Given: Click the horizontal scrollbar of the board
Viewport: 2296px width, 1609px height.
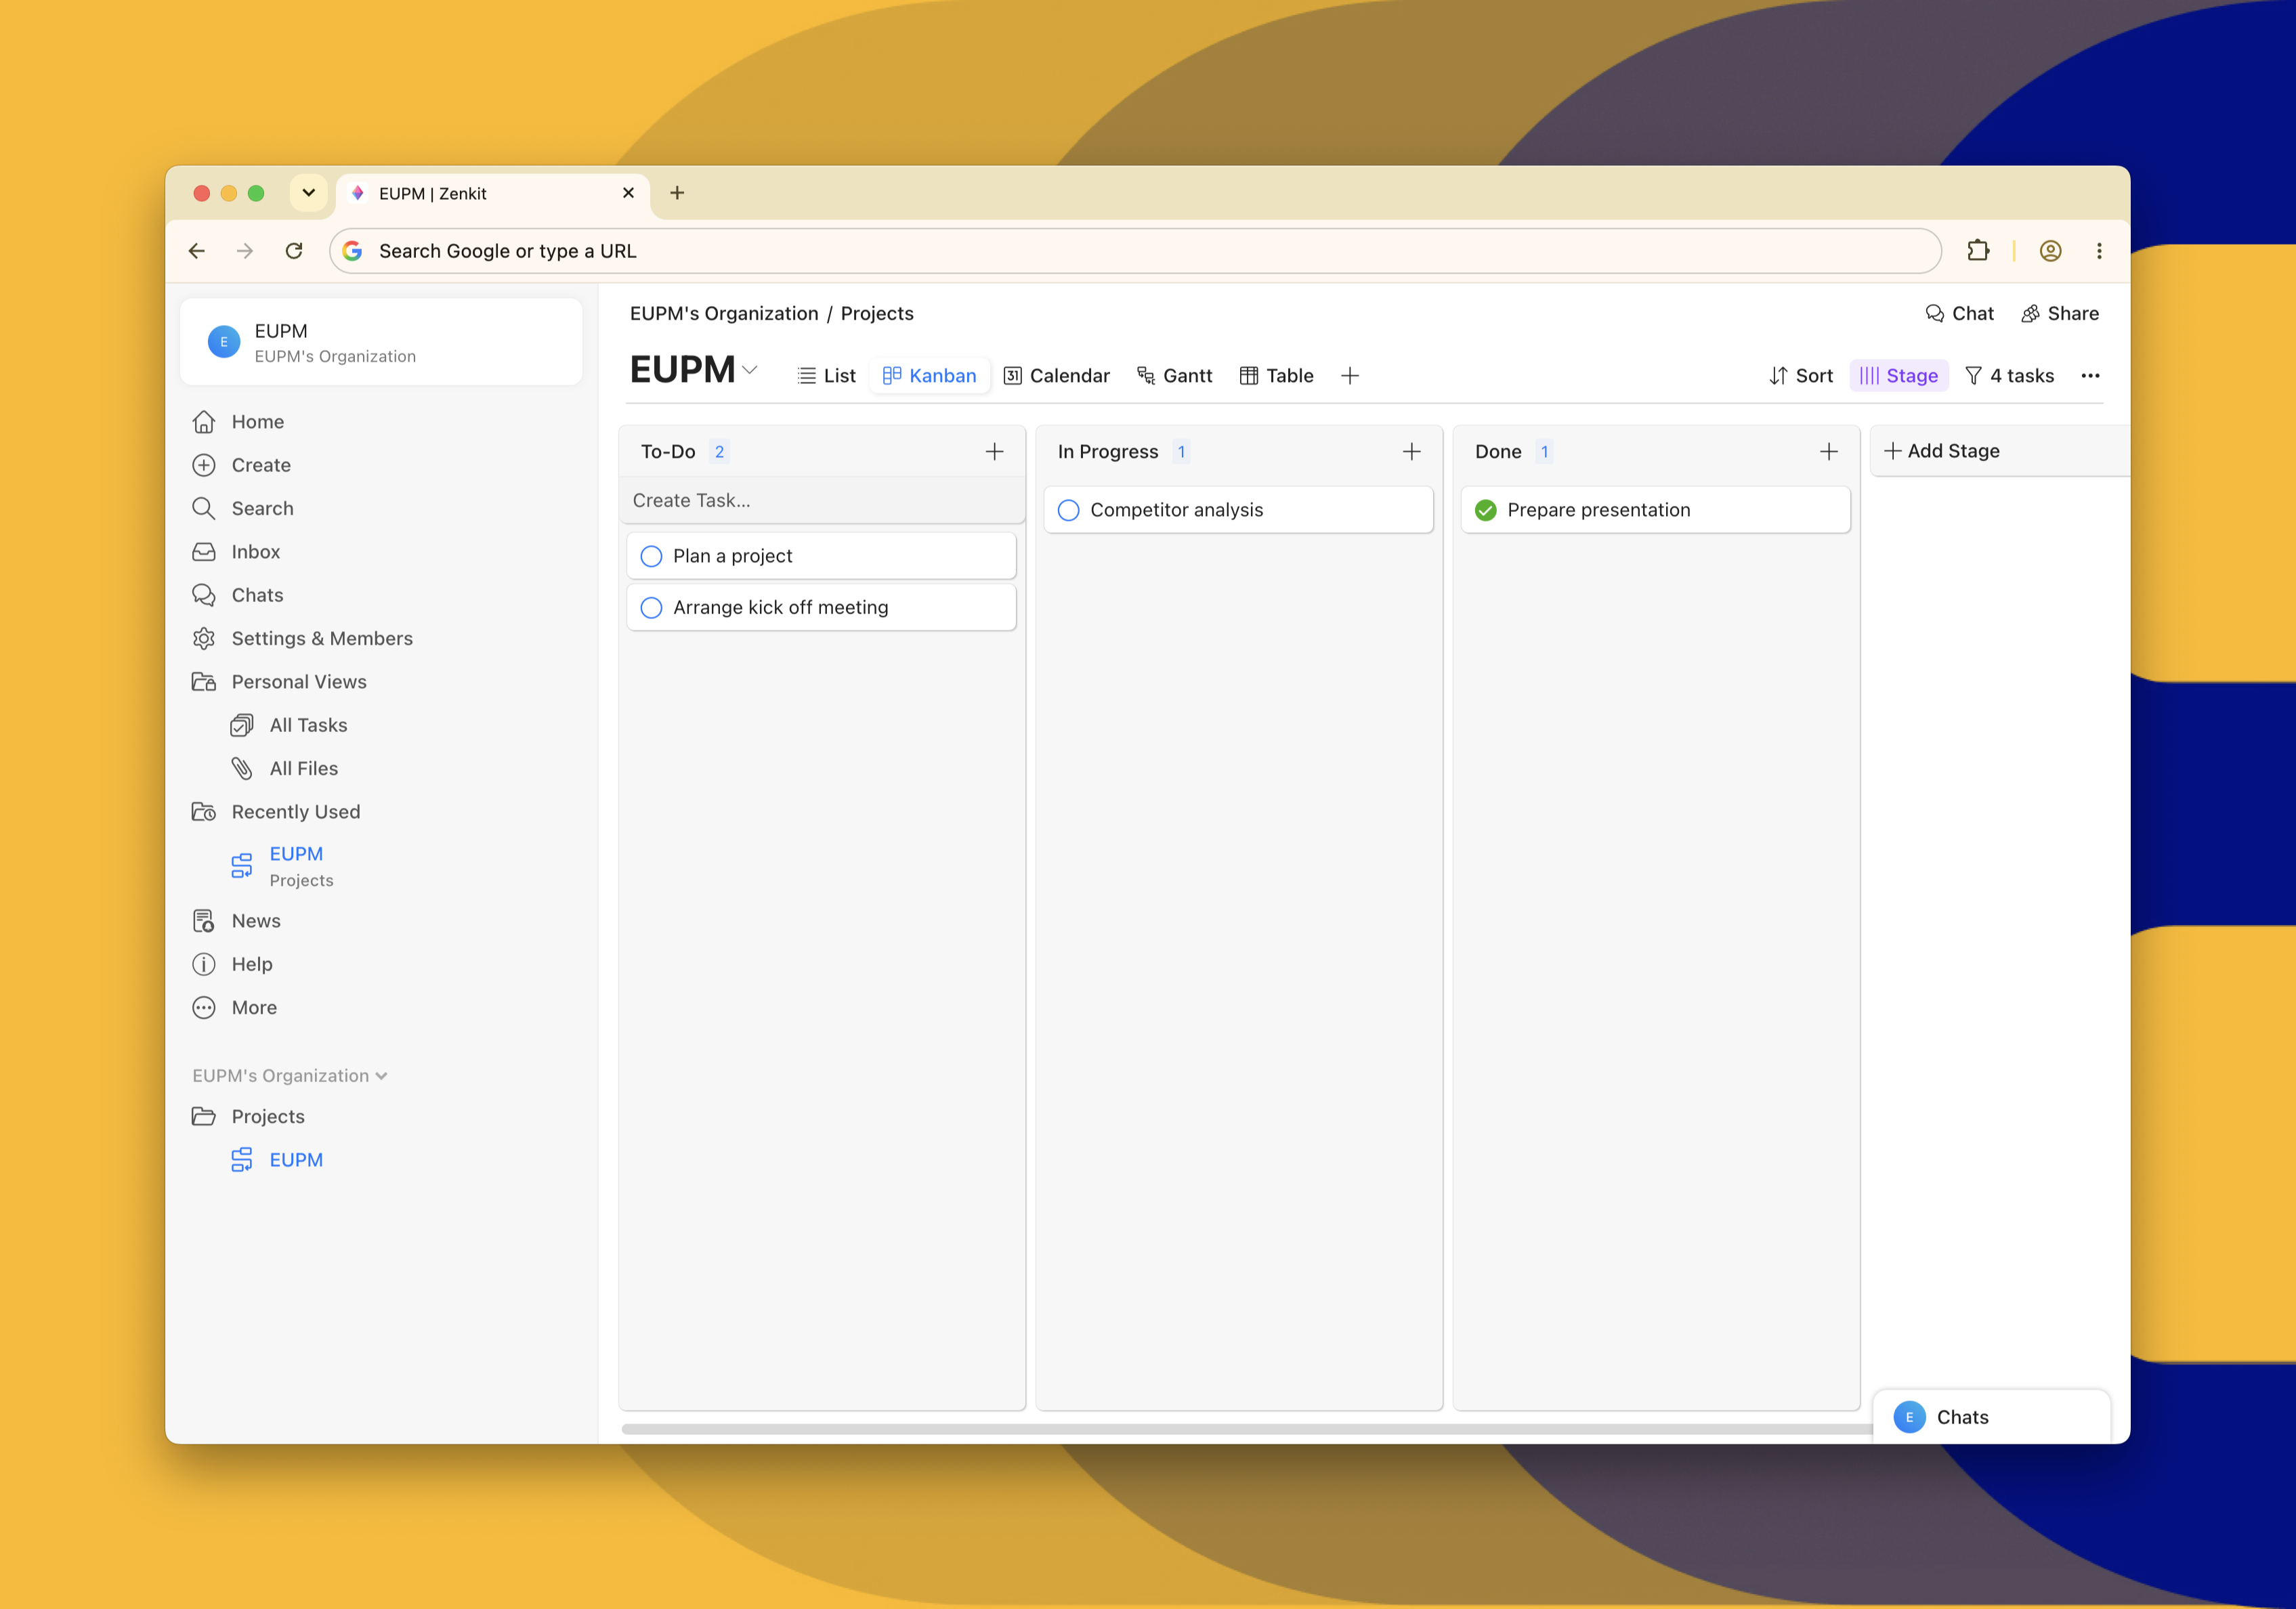Looking at the screenshot, I should 1246,1429.
